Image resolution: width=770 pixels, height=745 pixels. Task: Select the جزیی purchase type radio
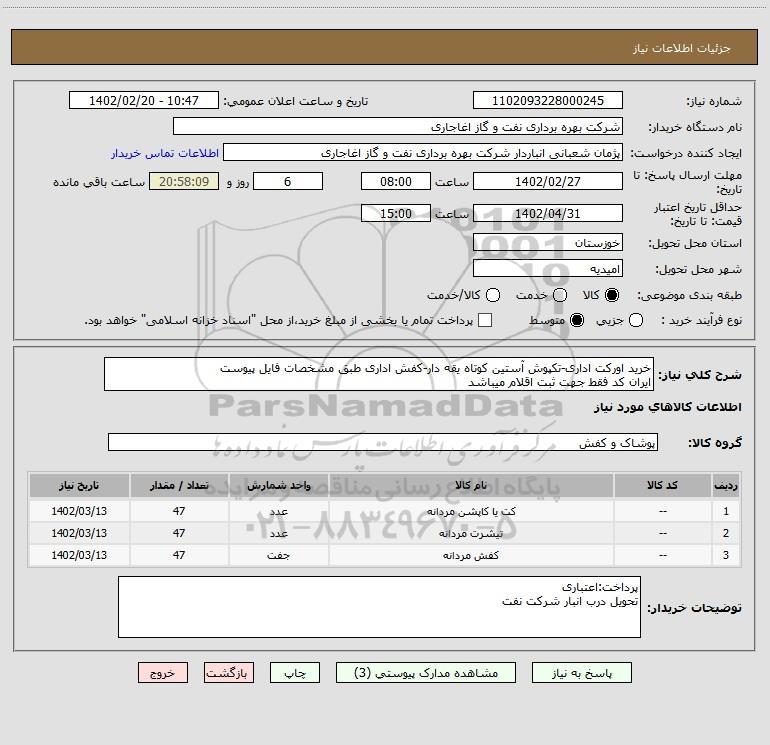point(635,320)
